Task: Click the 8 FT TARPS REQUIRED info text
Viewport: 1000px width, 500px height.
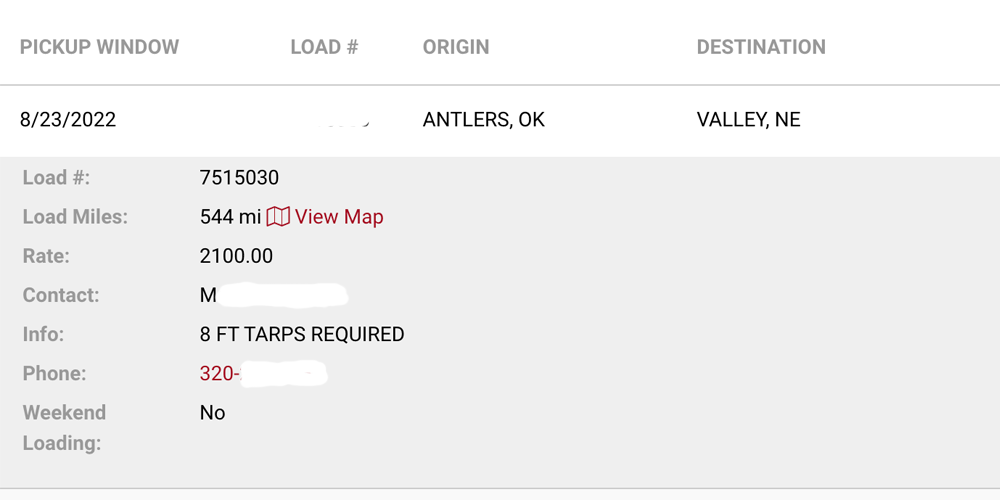Action: click(x=302, y=335)
